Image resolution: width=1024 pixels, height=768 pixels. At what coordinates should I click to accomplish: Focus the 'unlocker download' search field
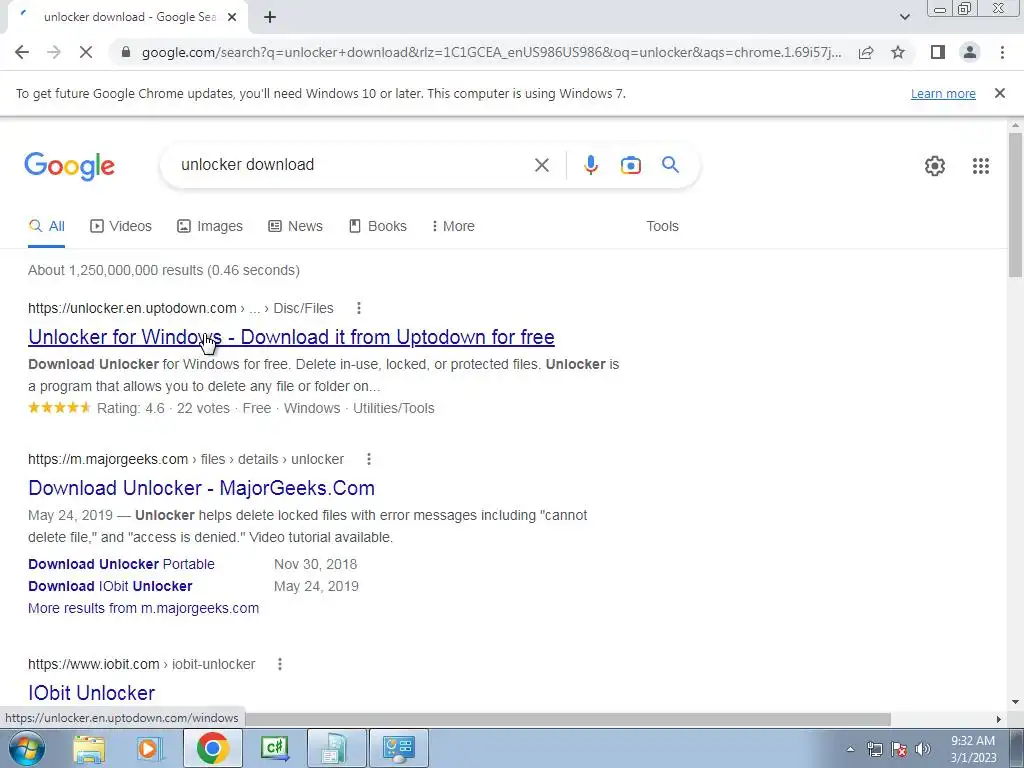pos(353,165)
